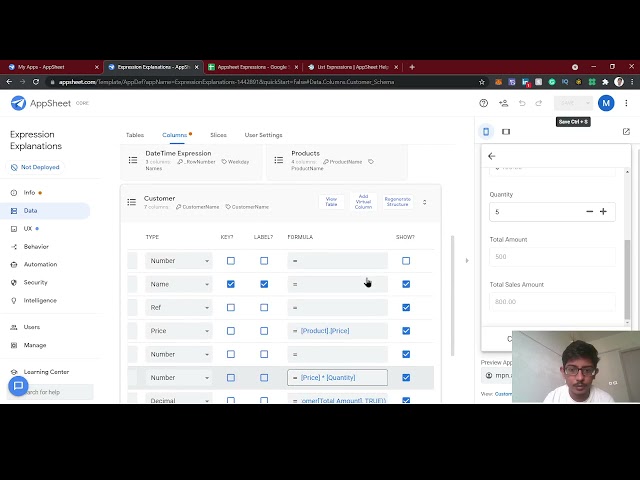Click Regenerate Structure button
640x480 pixels.
(x=398, y=202)
